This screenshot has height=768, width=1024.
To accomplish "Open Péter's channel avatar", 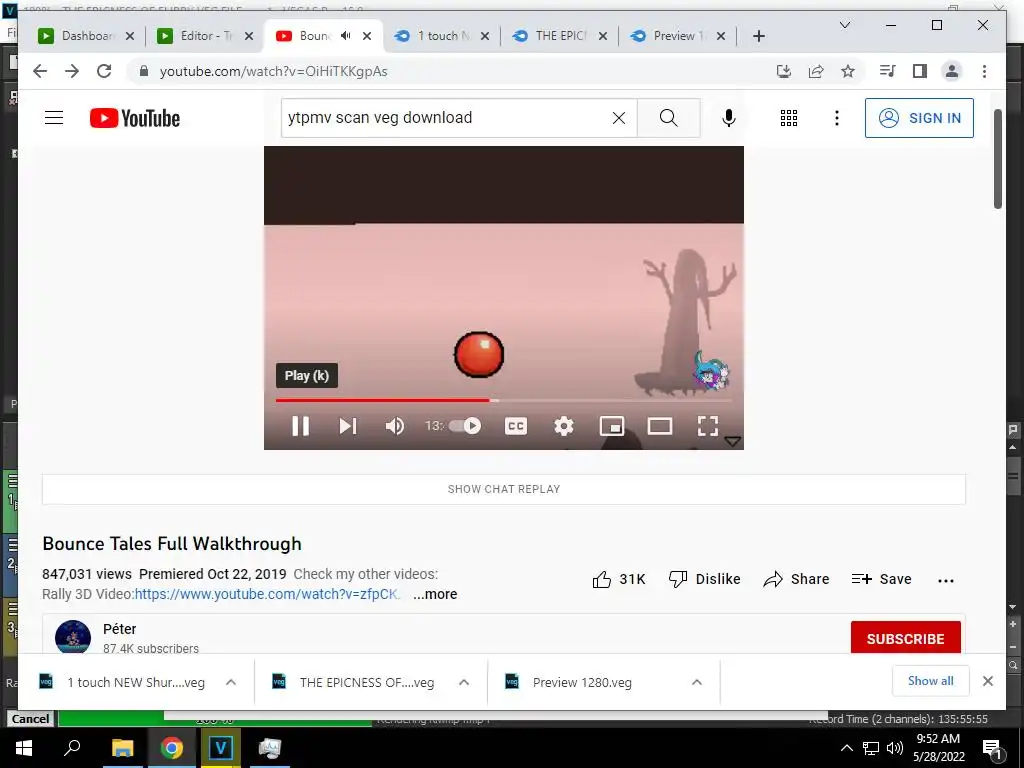I will click(72, 637).
